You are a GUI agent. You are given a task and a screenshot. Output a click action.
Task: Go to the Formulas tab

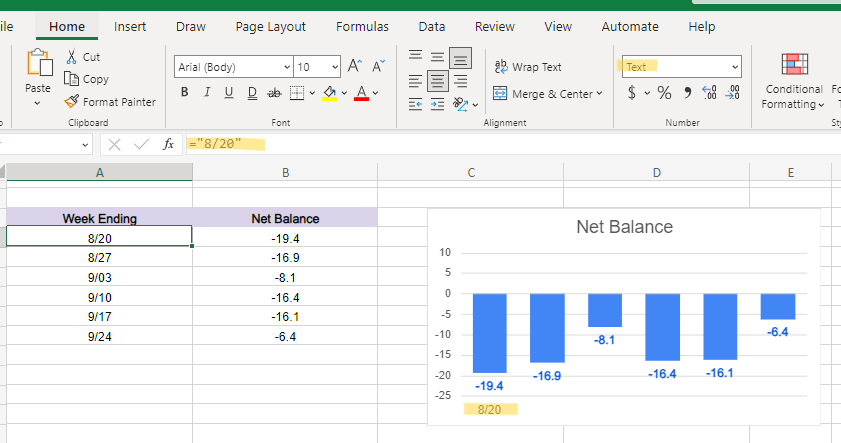point(362,26)
